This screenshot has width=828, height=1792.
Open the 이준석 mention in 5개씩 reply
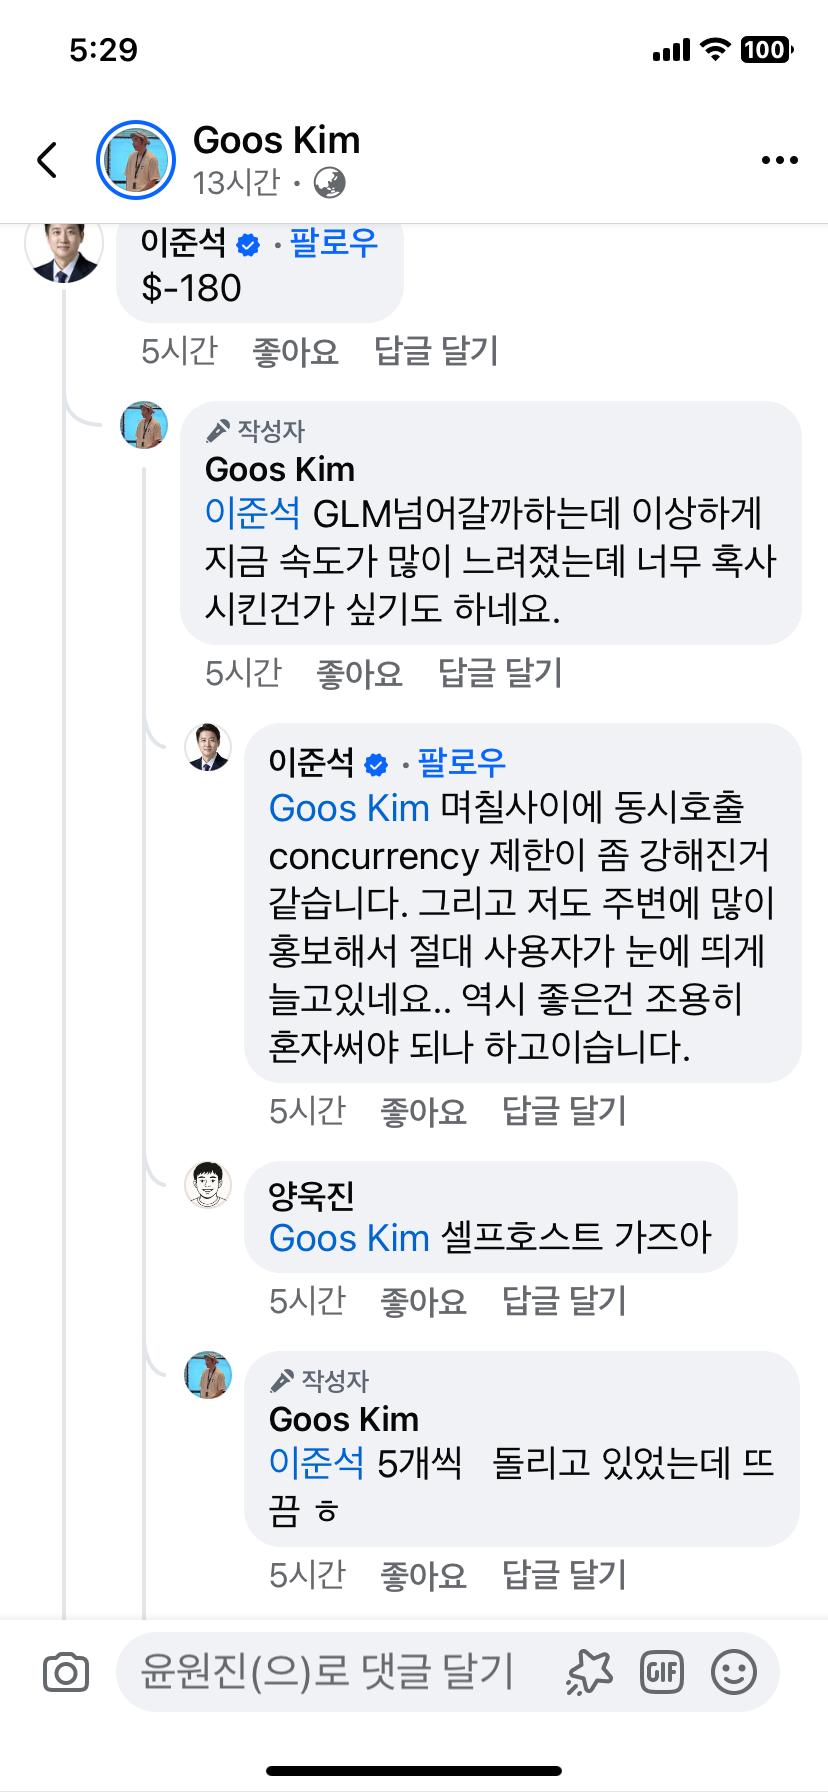click(x=316, y=1463)
